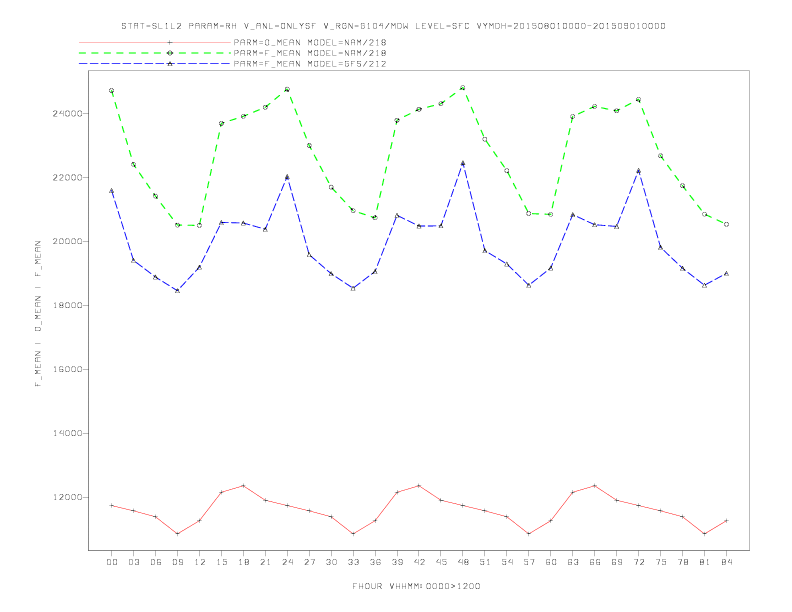Click blue GFS triangle marker at hour 72

coord(638,171)
